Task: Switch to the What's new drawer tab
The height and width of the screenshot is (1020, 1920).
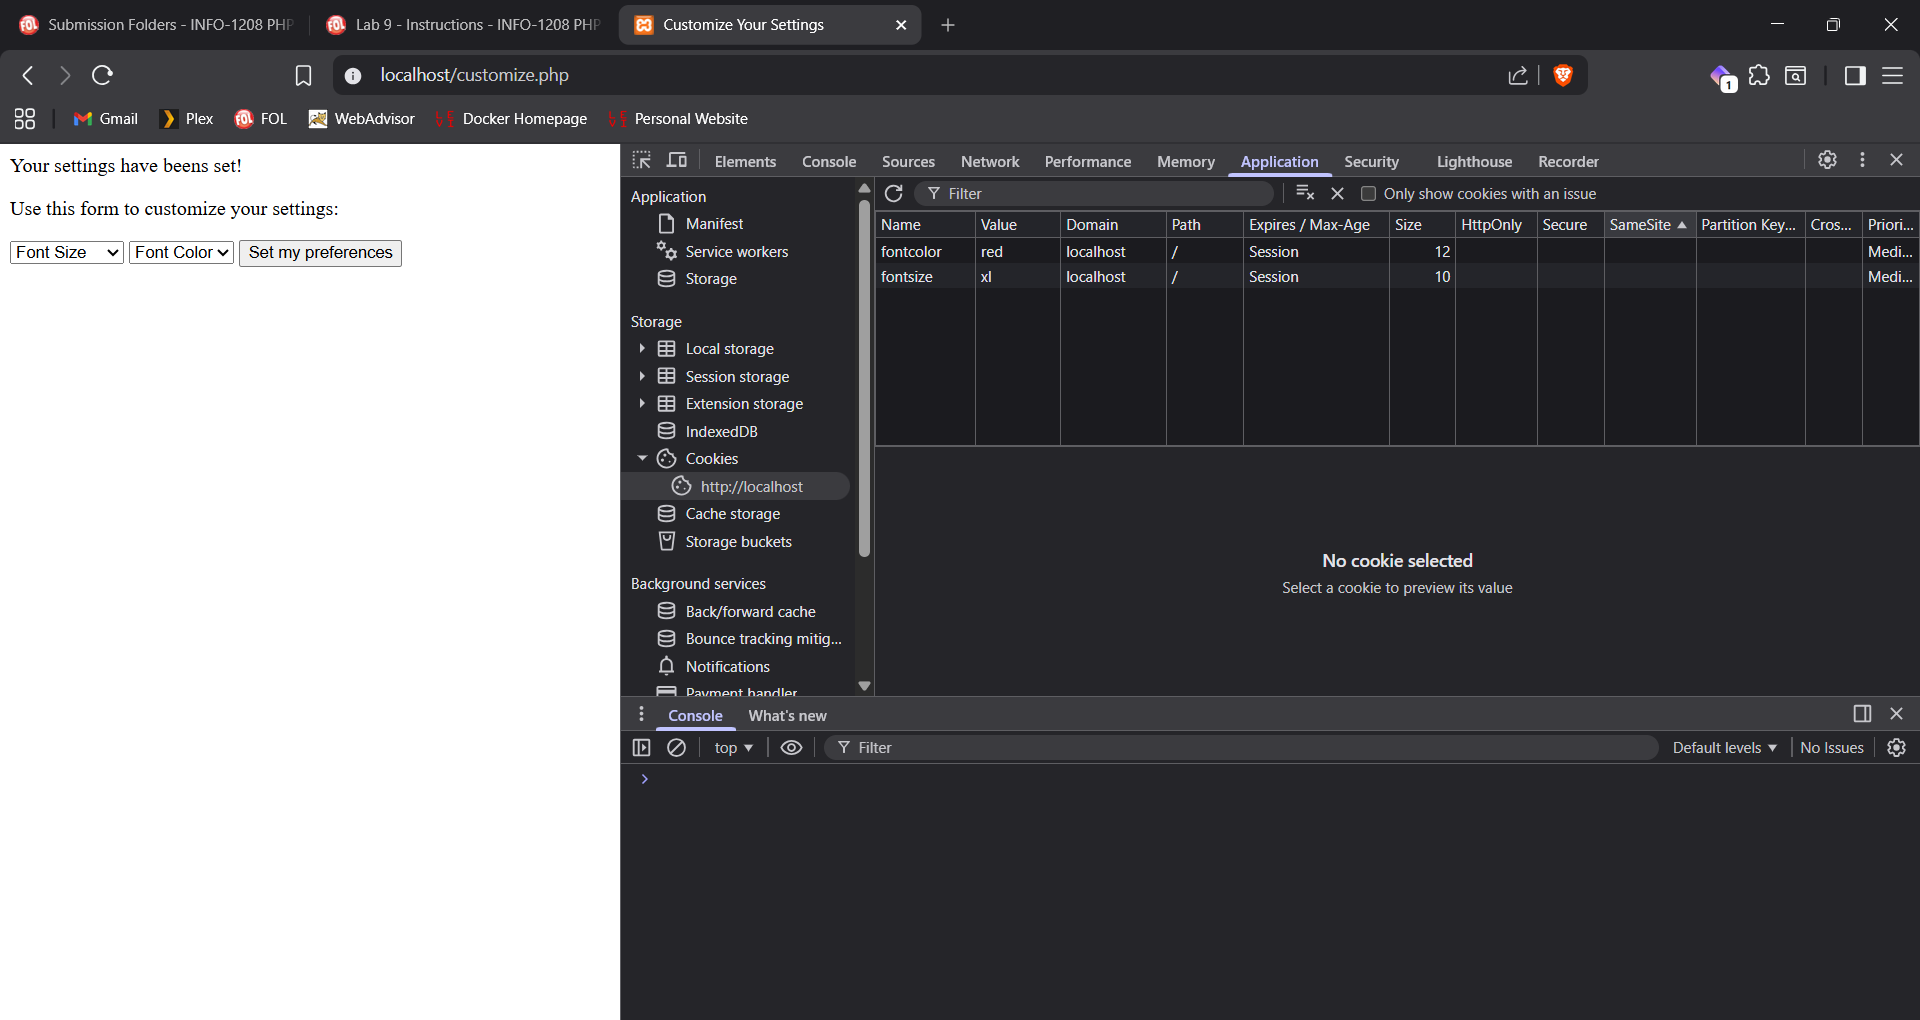Action: (x=787, y=716)
